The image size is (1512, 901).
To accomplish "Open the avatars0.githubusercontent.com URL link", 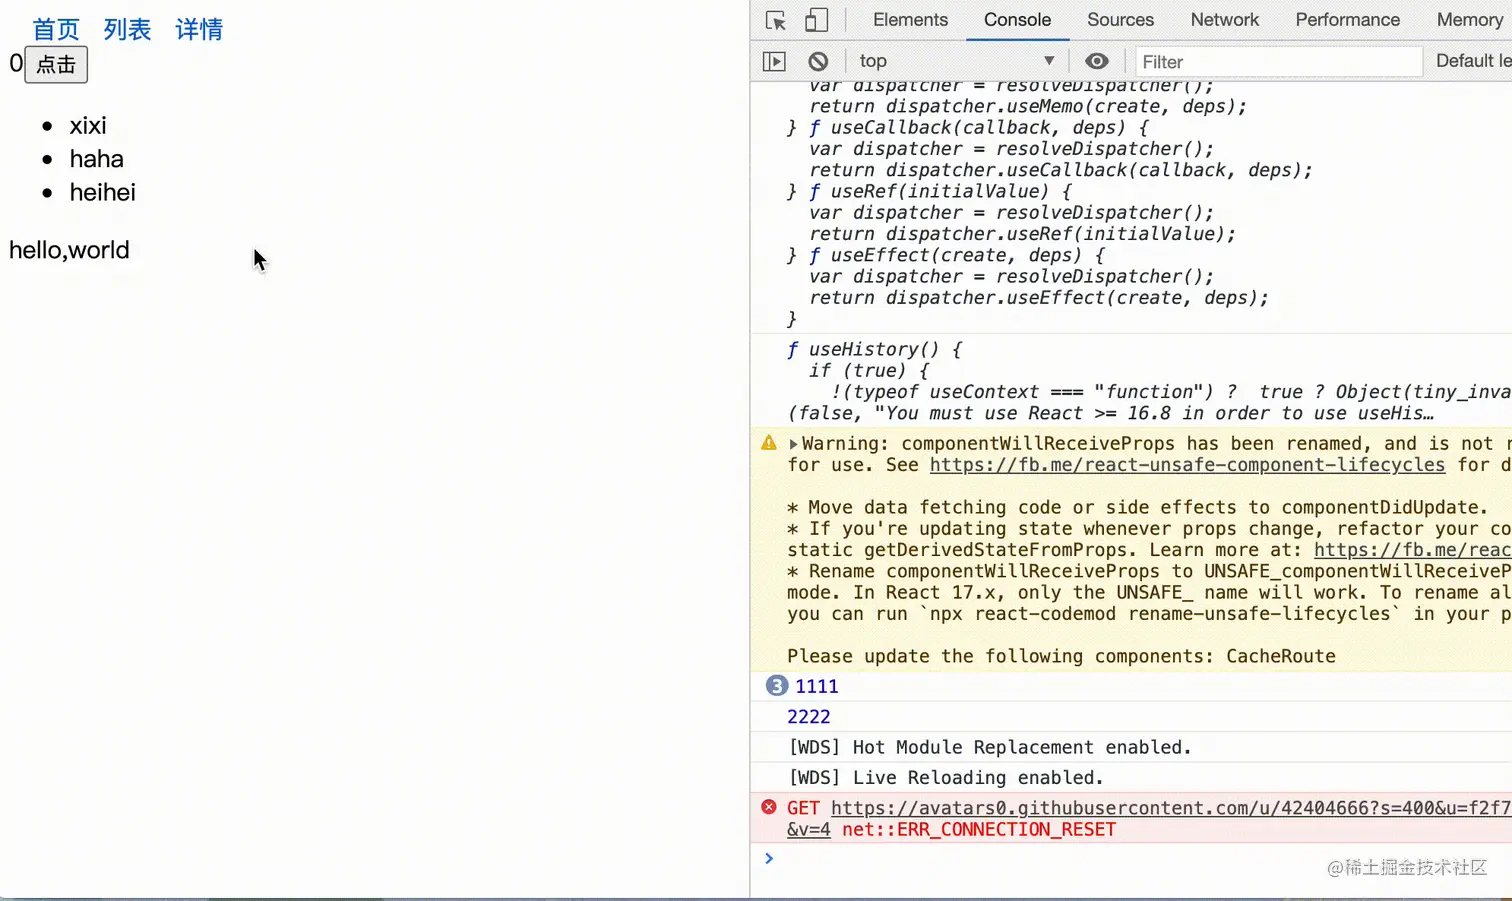I will click(x=1171, y=808).
